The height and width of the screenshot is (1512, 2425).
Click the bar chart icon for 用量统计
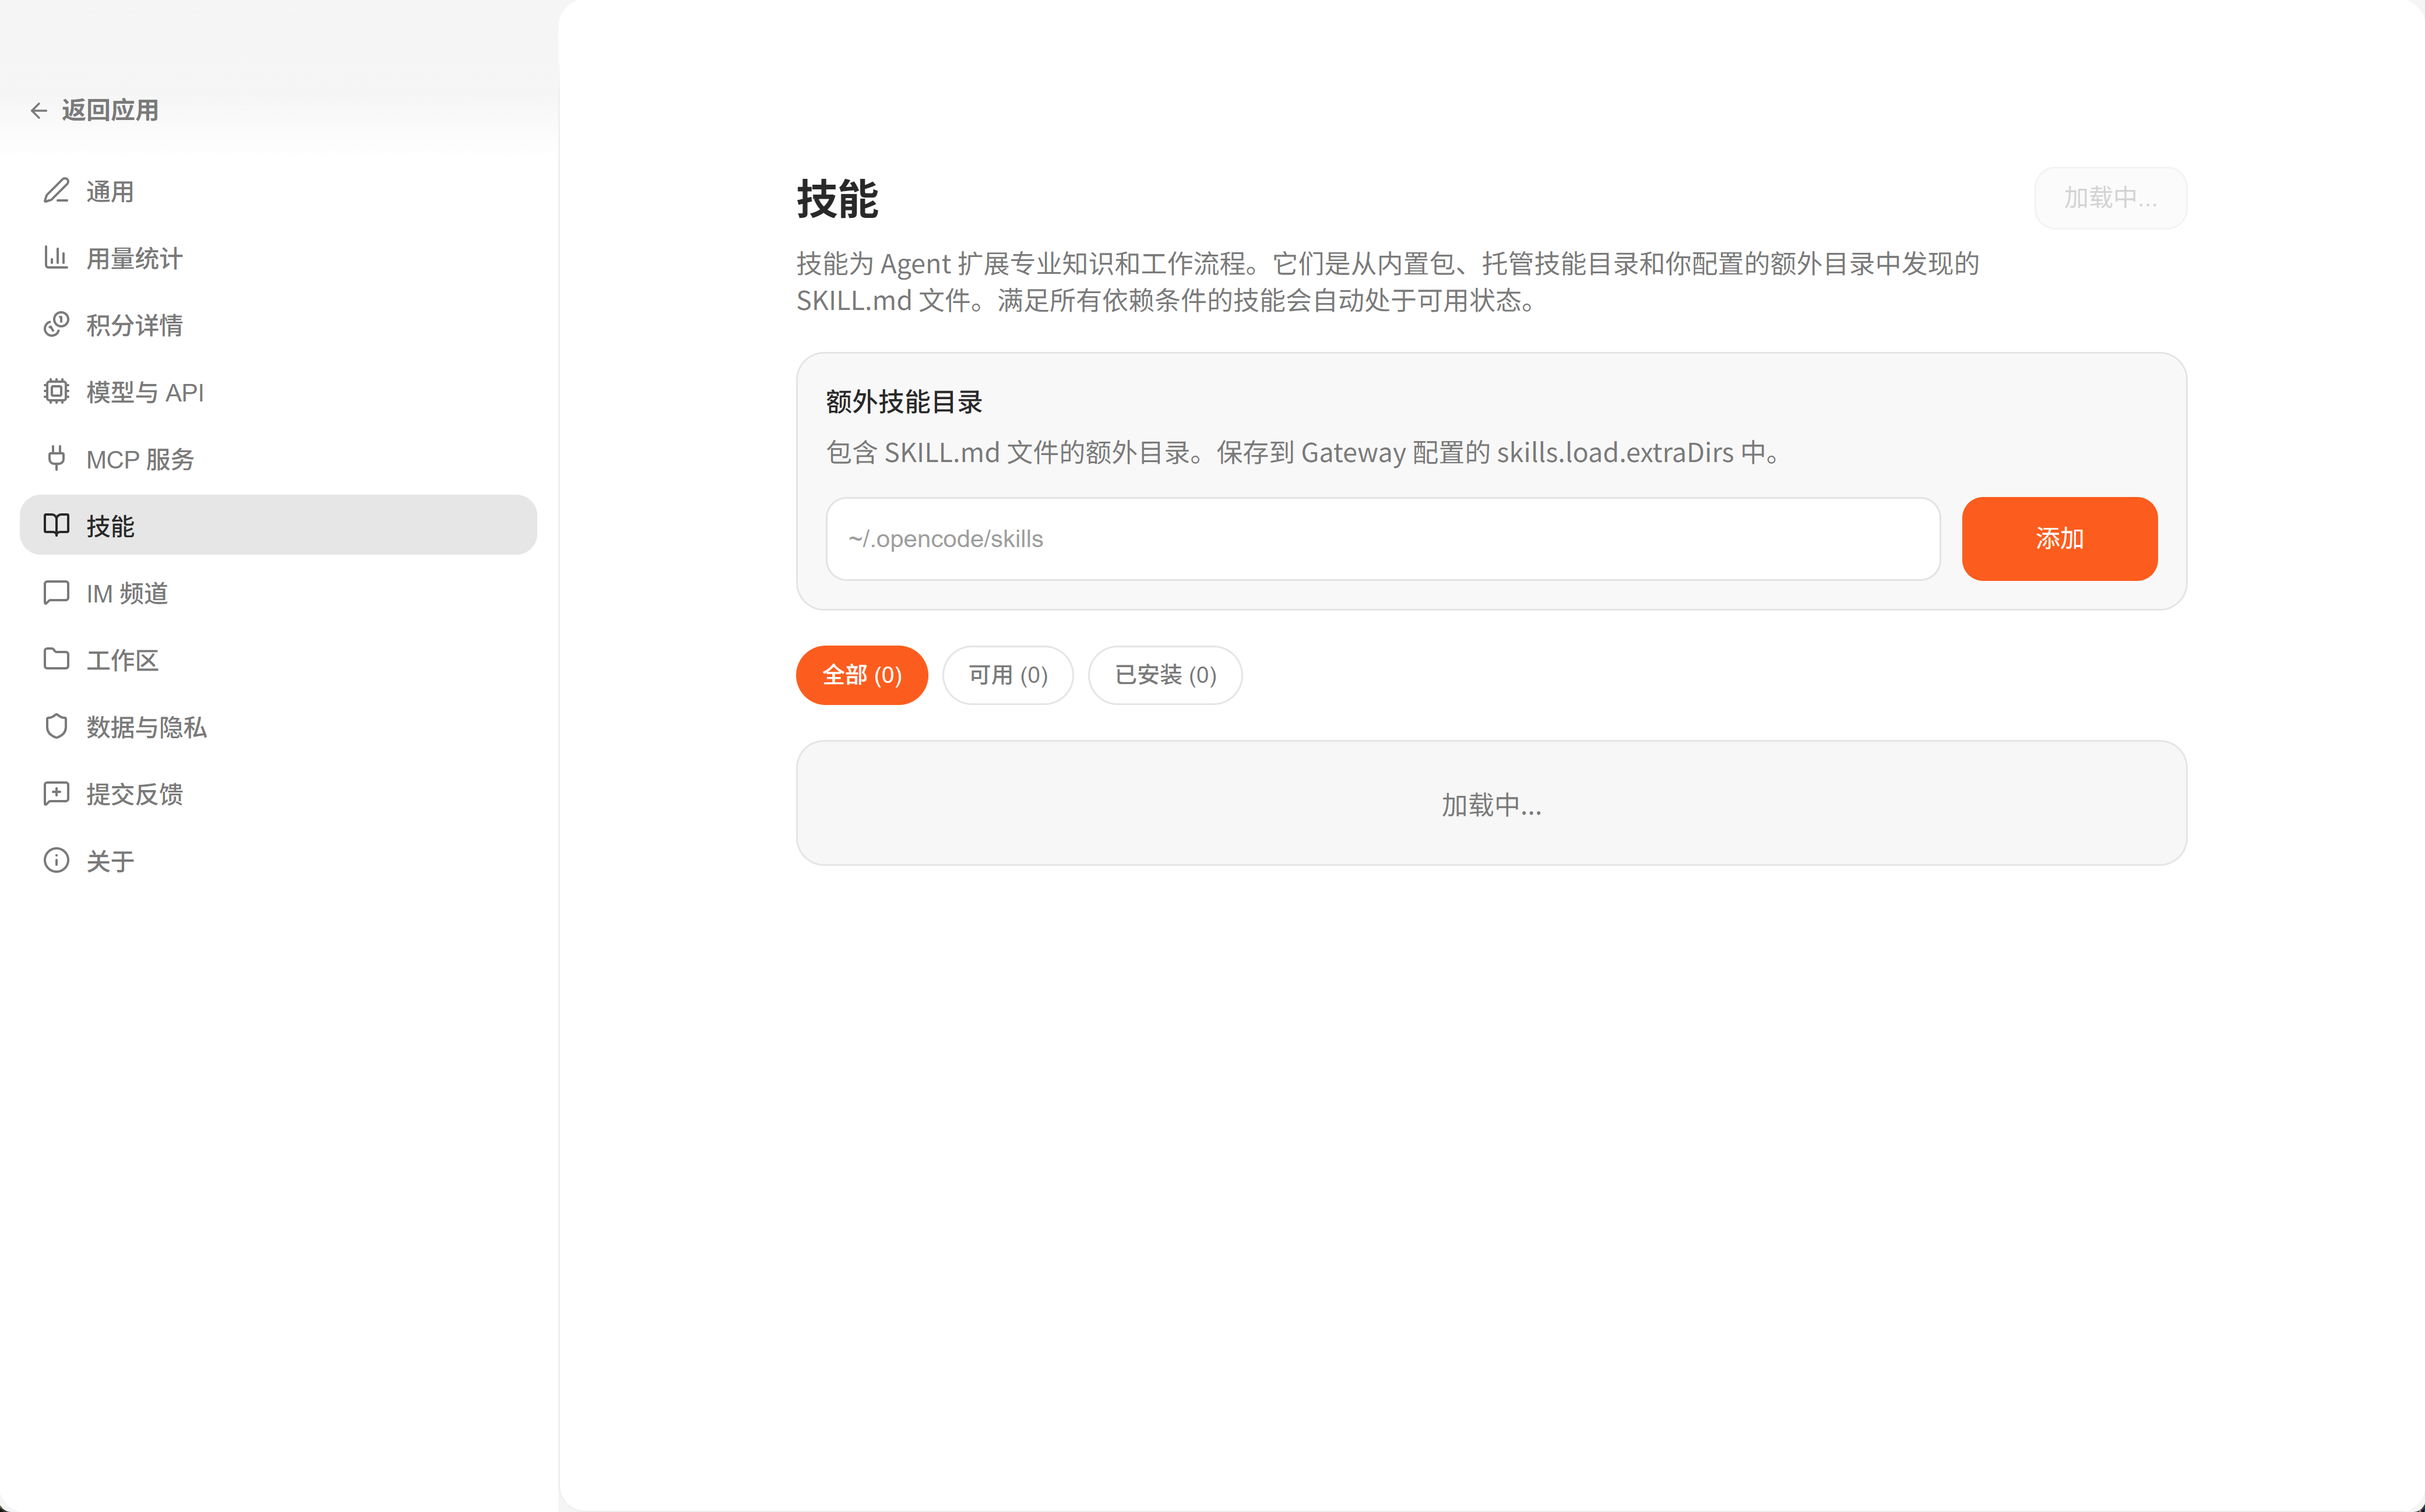click(x=56, y=258)
